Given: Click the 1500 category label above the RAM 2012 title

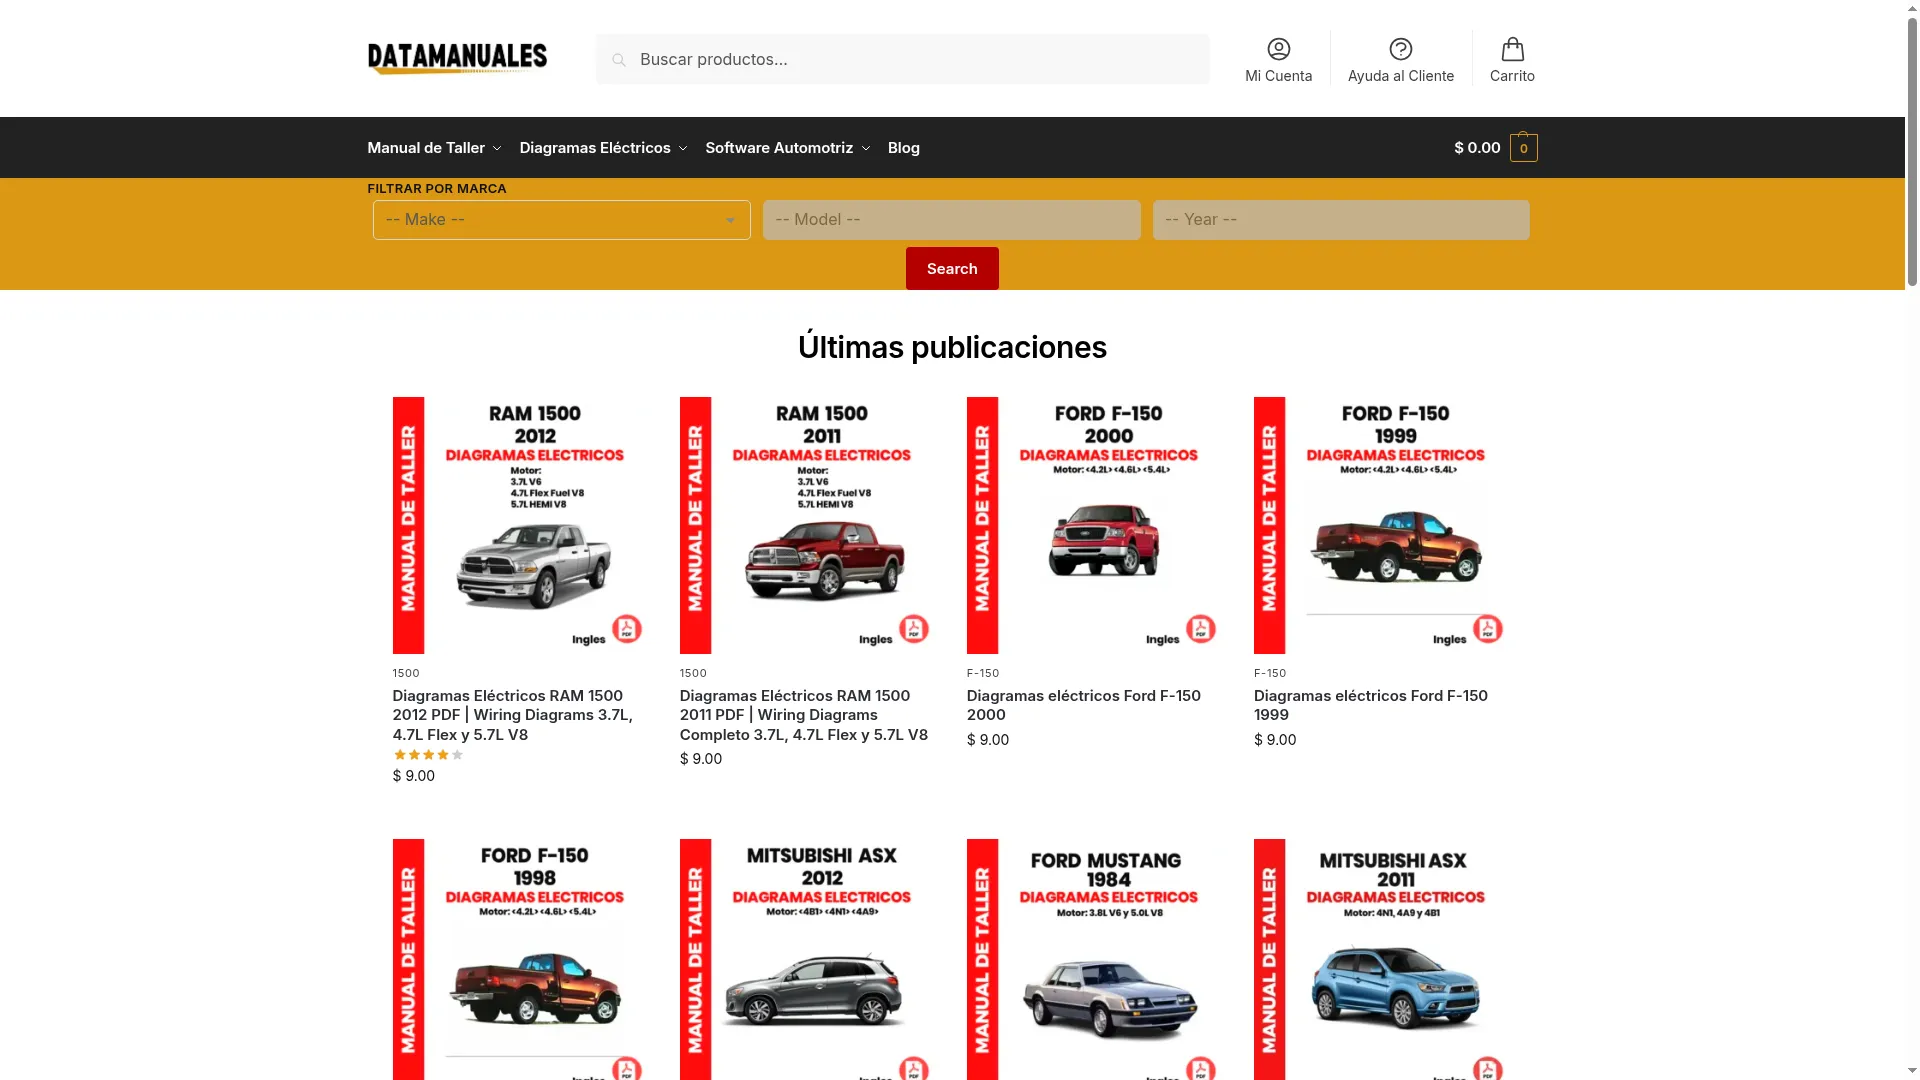Looking at the screenshot, I should 406,673.
